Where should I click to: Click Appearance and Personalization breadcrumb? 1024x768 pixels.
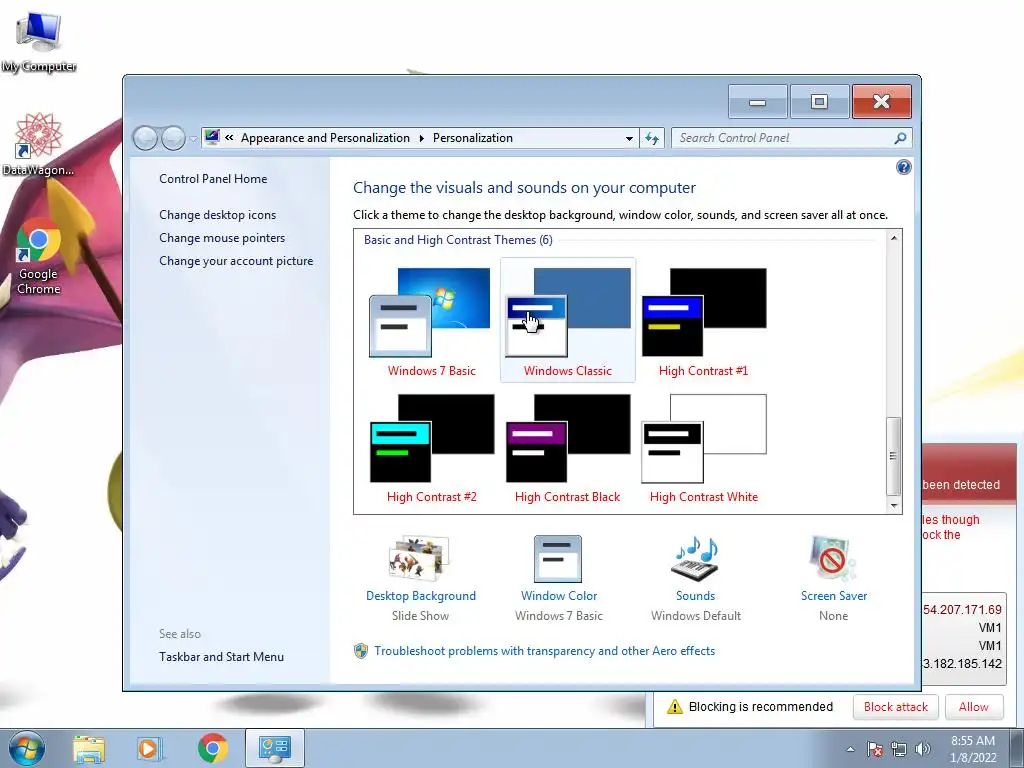point(325,138)
